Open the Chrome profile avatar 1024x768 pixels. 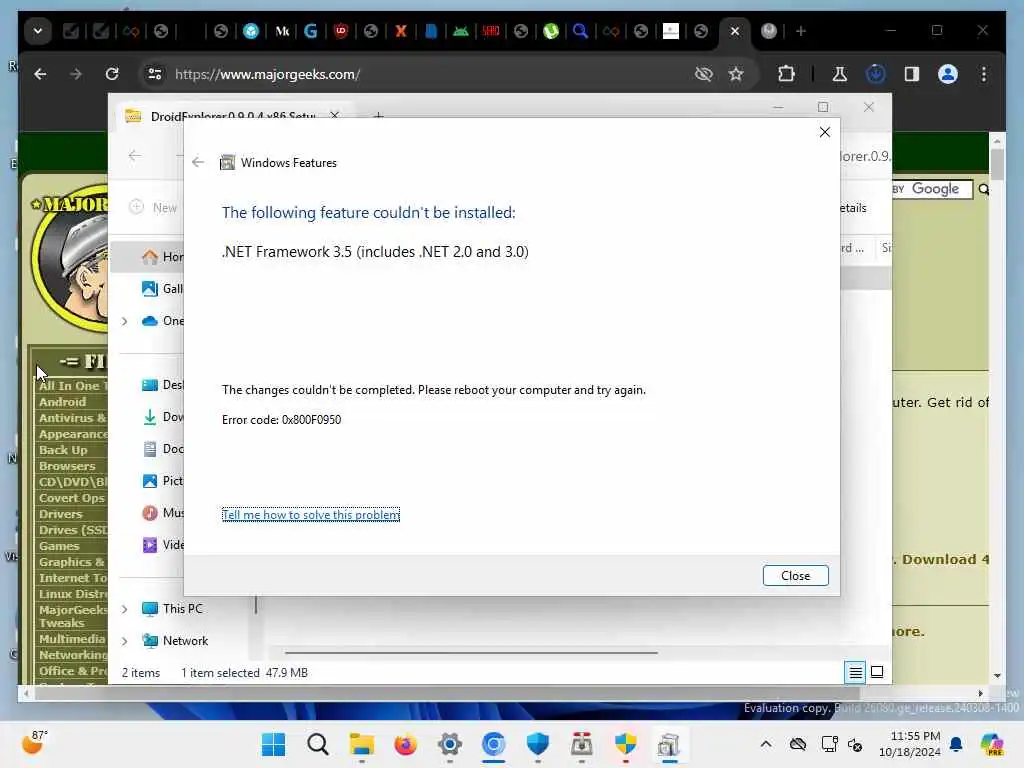pyautogui.click(x=948, y=74)
